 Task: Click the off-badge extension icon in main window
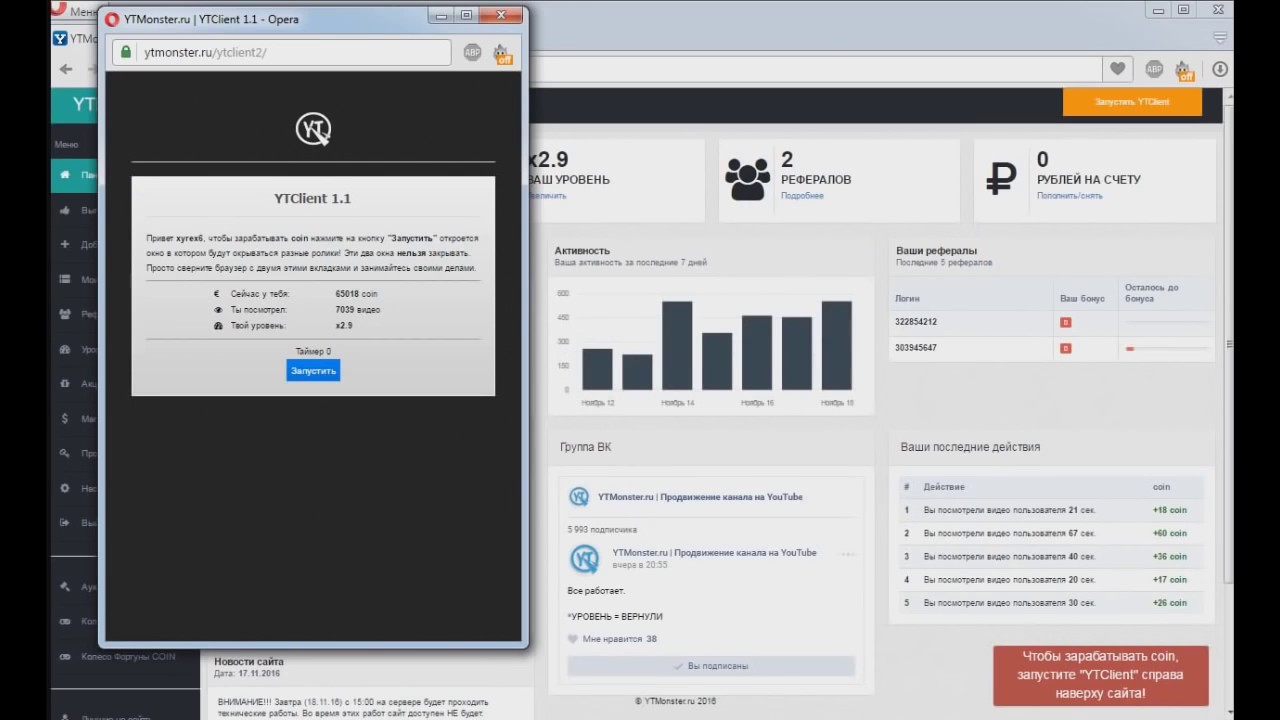(1185, 70)
